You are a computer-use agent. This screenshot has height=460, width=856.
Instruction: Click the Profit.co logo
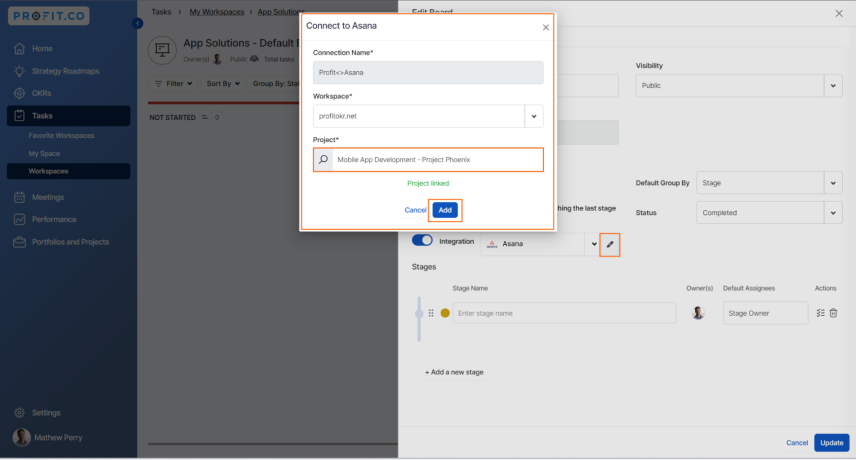point(49,16)
